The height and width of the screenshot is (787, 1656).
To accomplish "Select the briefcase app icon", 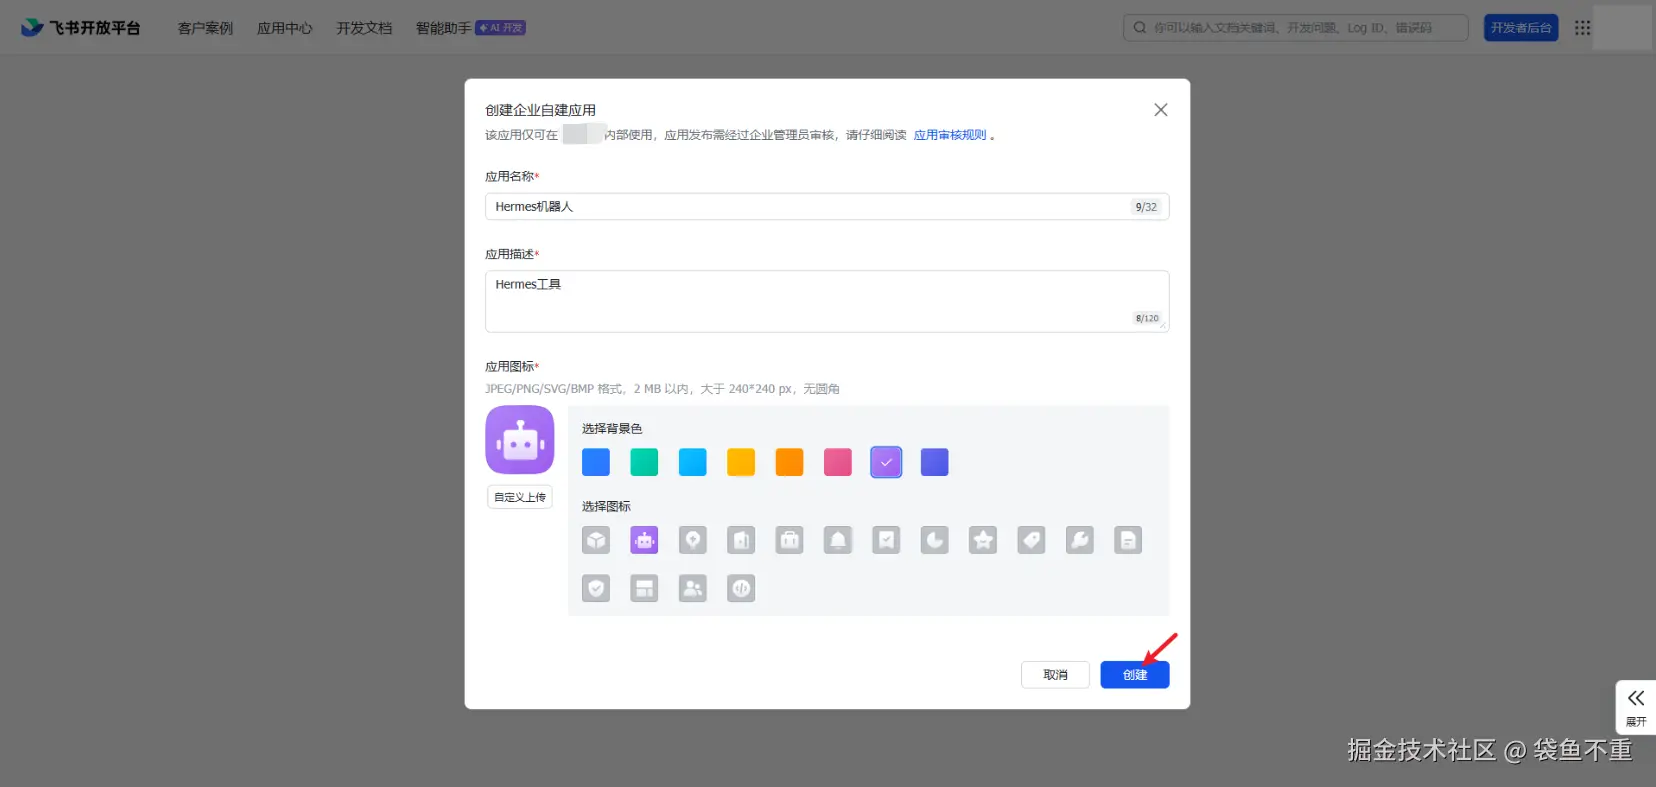I will 790,541.
